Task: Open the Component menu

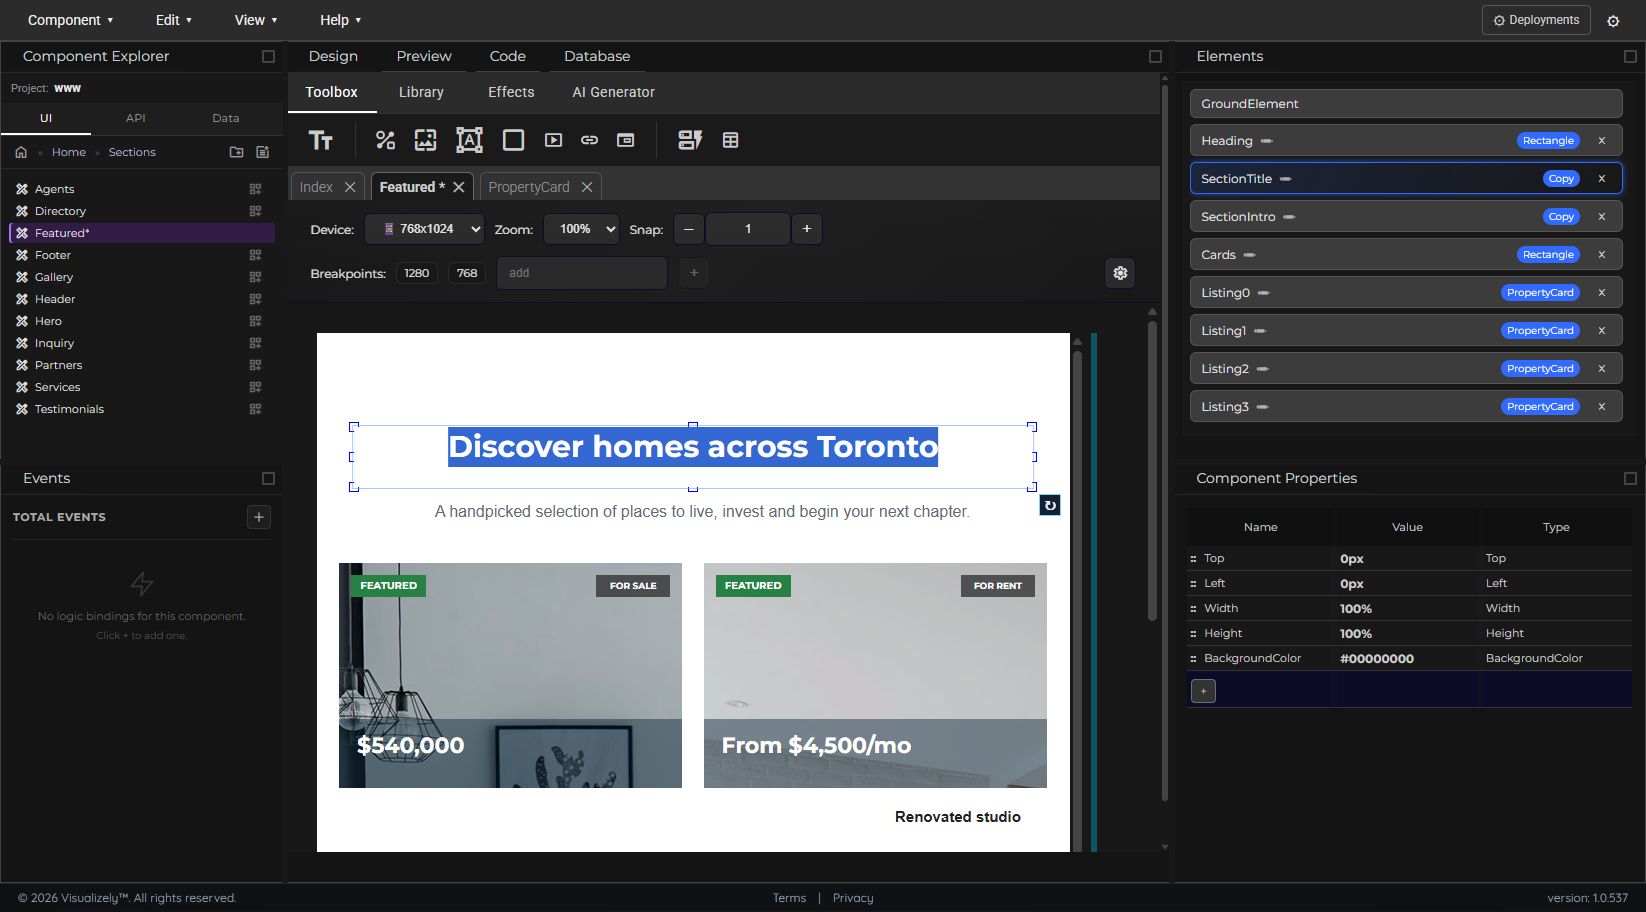Action: [70, 20]
